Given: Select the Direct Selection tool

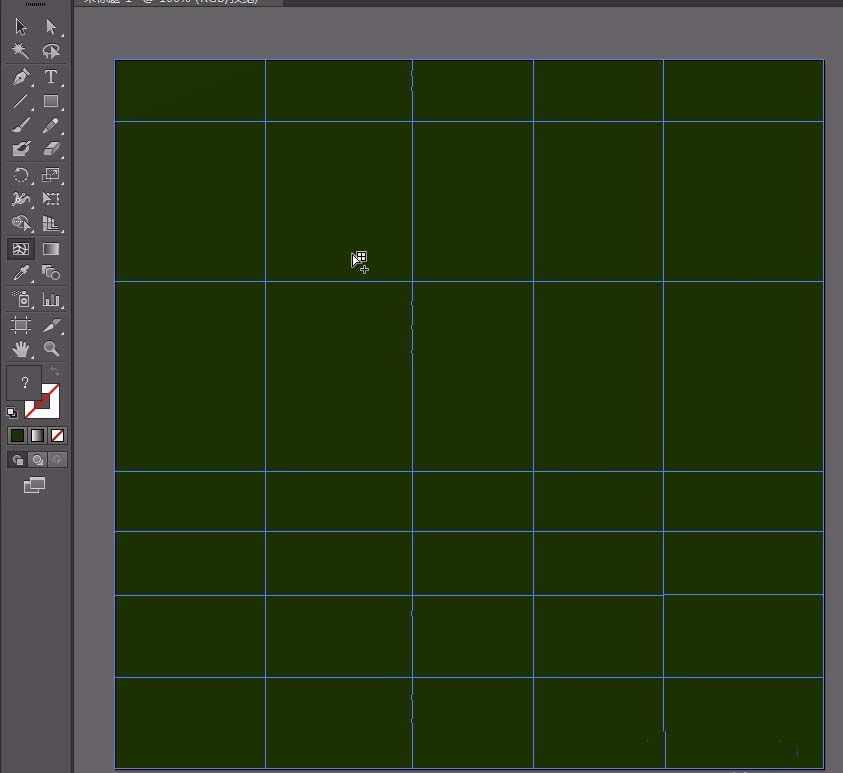Looking at the screenshot, I should click(x=51, y=27).
